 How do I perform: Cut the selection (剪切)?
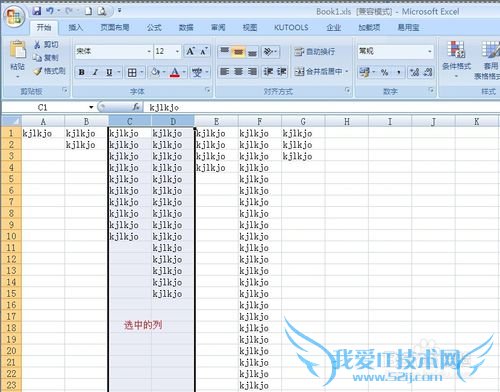pyautogui.click(x=46, y=45)
